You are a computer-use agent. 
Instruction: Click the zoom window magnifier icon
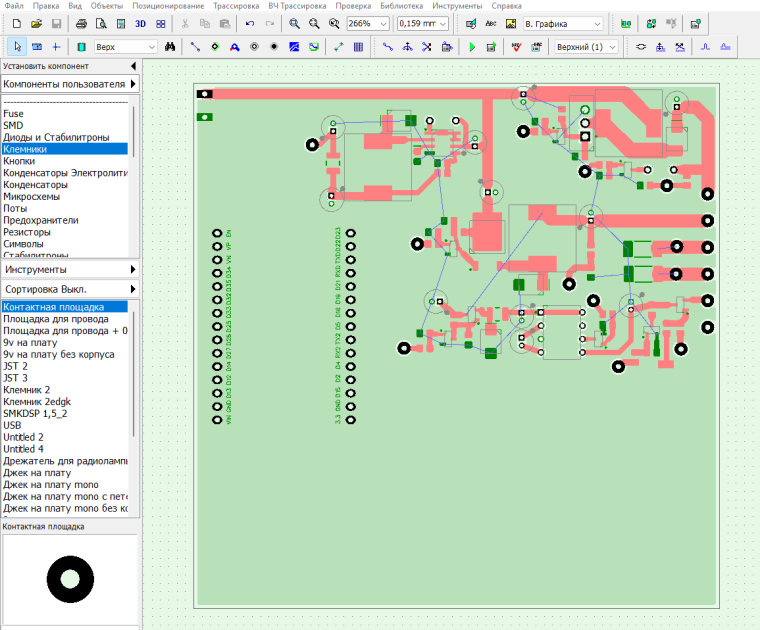point(334,23)
